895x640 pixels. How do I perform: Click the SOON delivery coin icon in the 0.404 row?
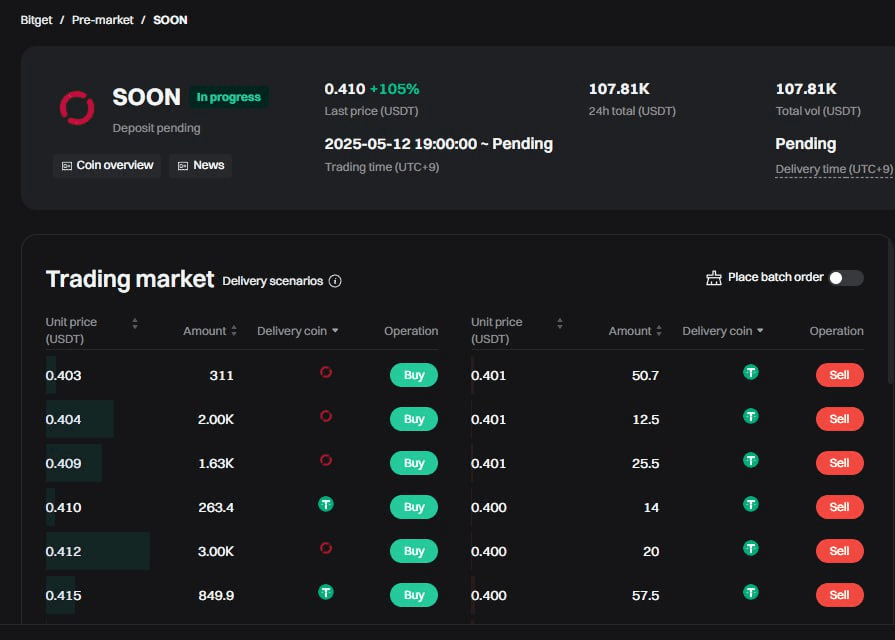[326, 416]
